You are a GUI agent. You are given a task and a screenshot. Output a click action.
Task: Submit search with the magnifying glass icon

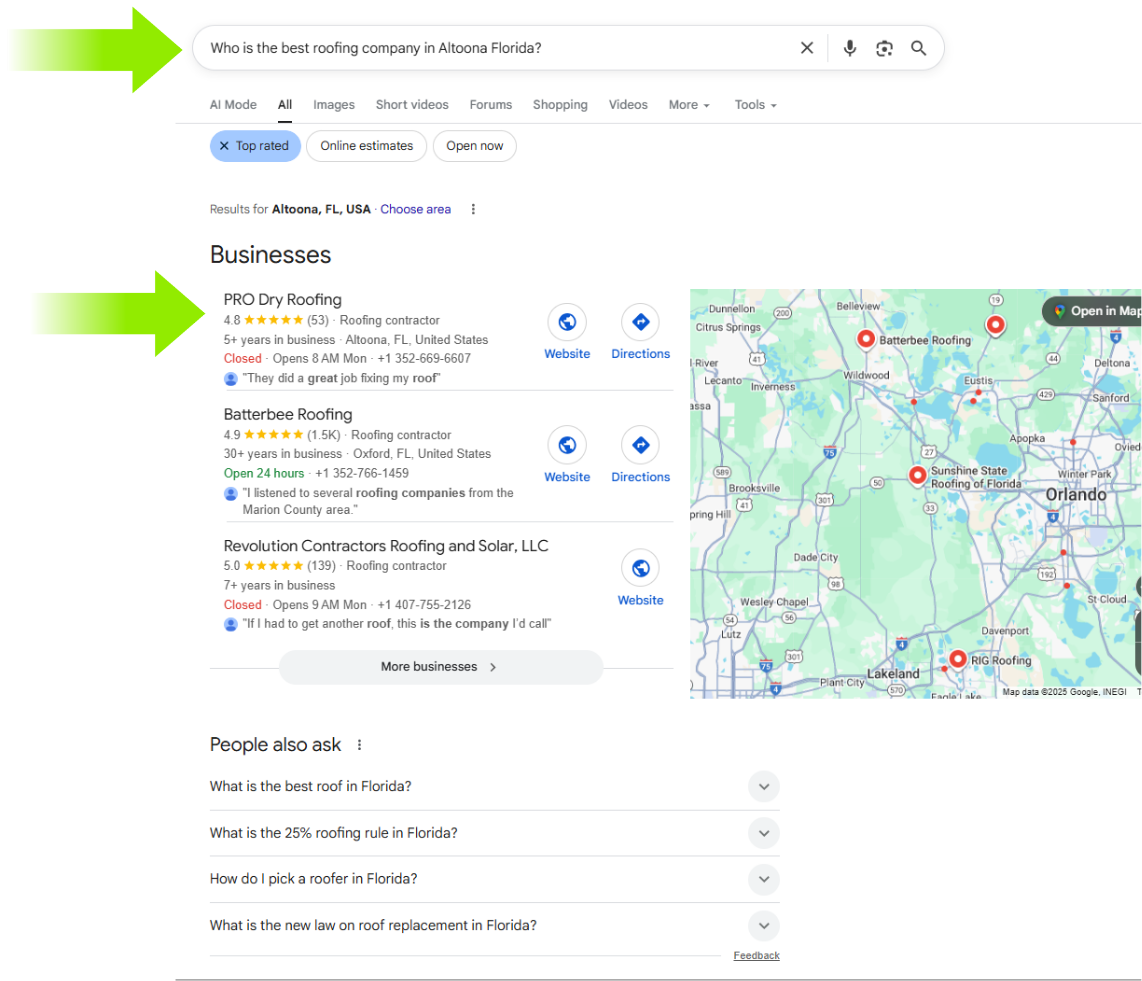click(x=918, y=48)
